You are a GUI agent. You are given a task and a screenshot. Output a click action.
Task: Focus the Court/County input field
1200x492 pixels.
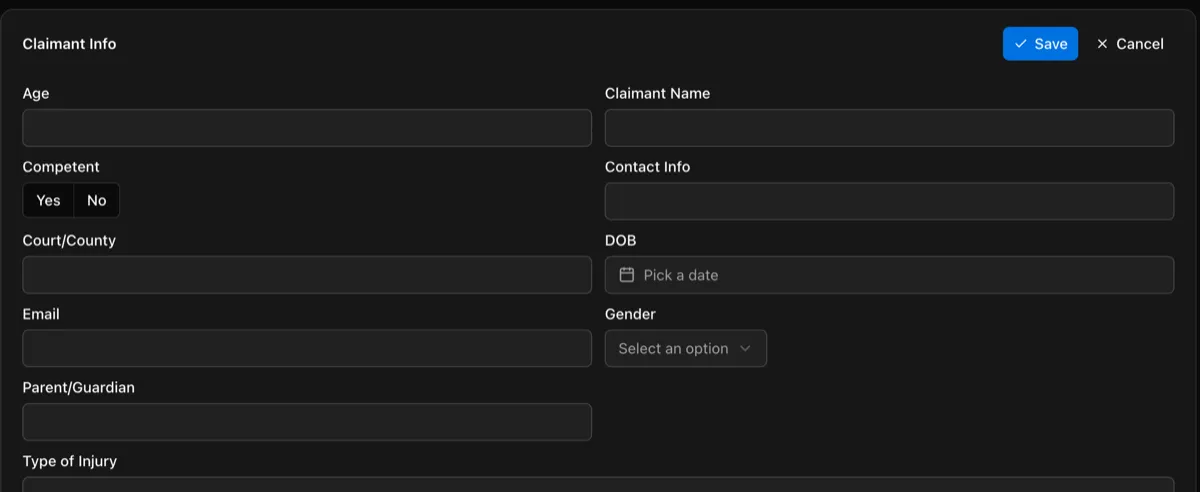coord(307,275)
